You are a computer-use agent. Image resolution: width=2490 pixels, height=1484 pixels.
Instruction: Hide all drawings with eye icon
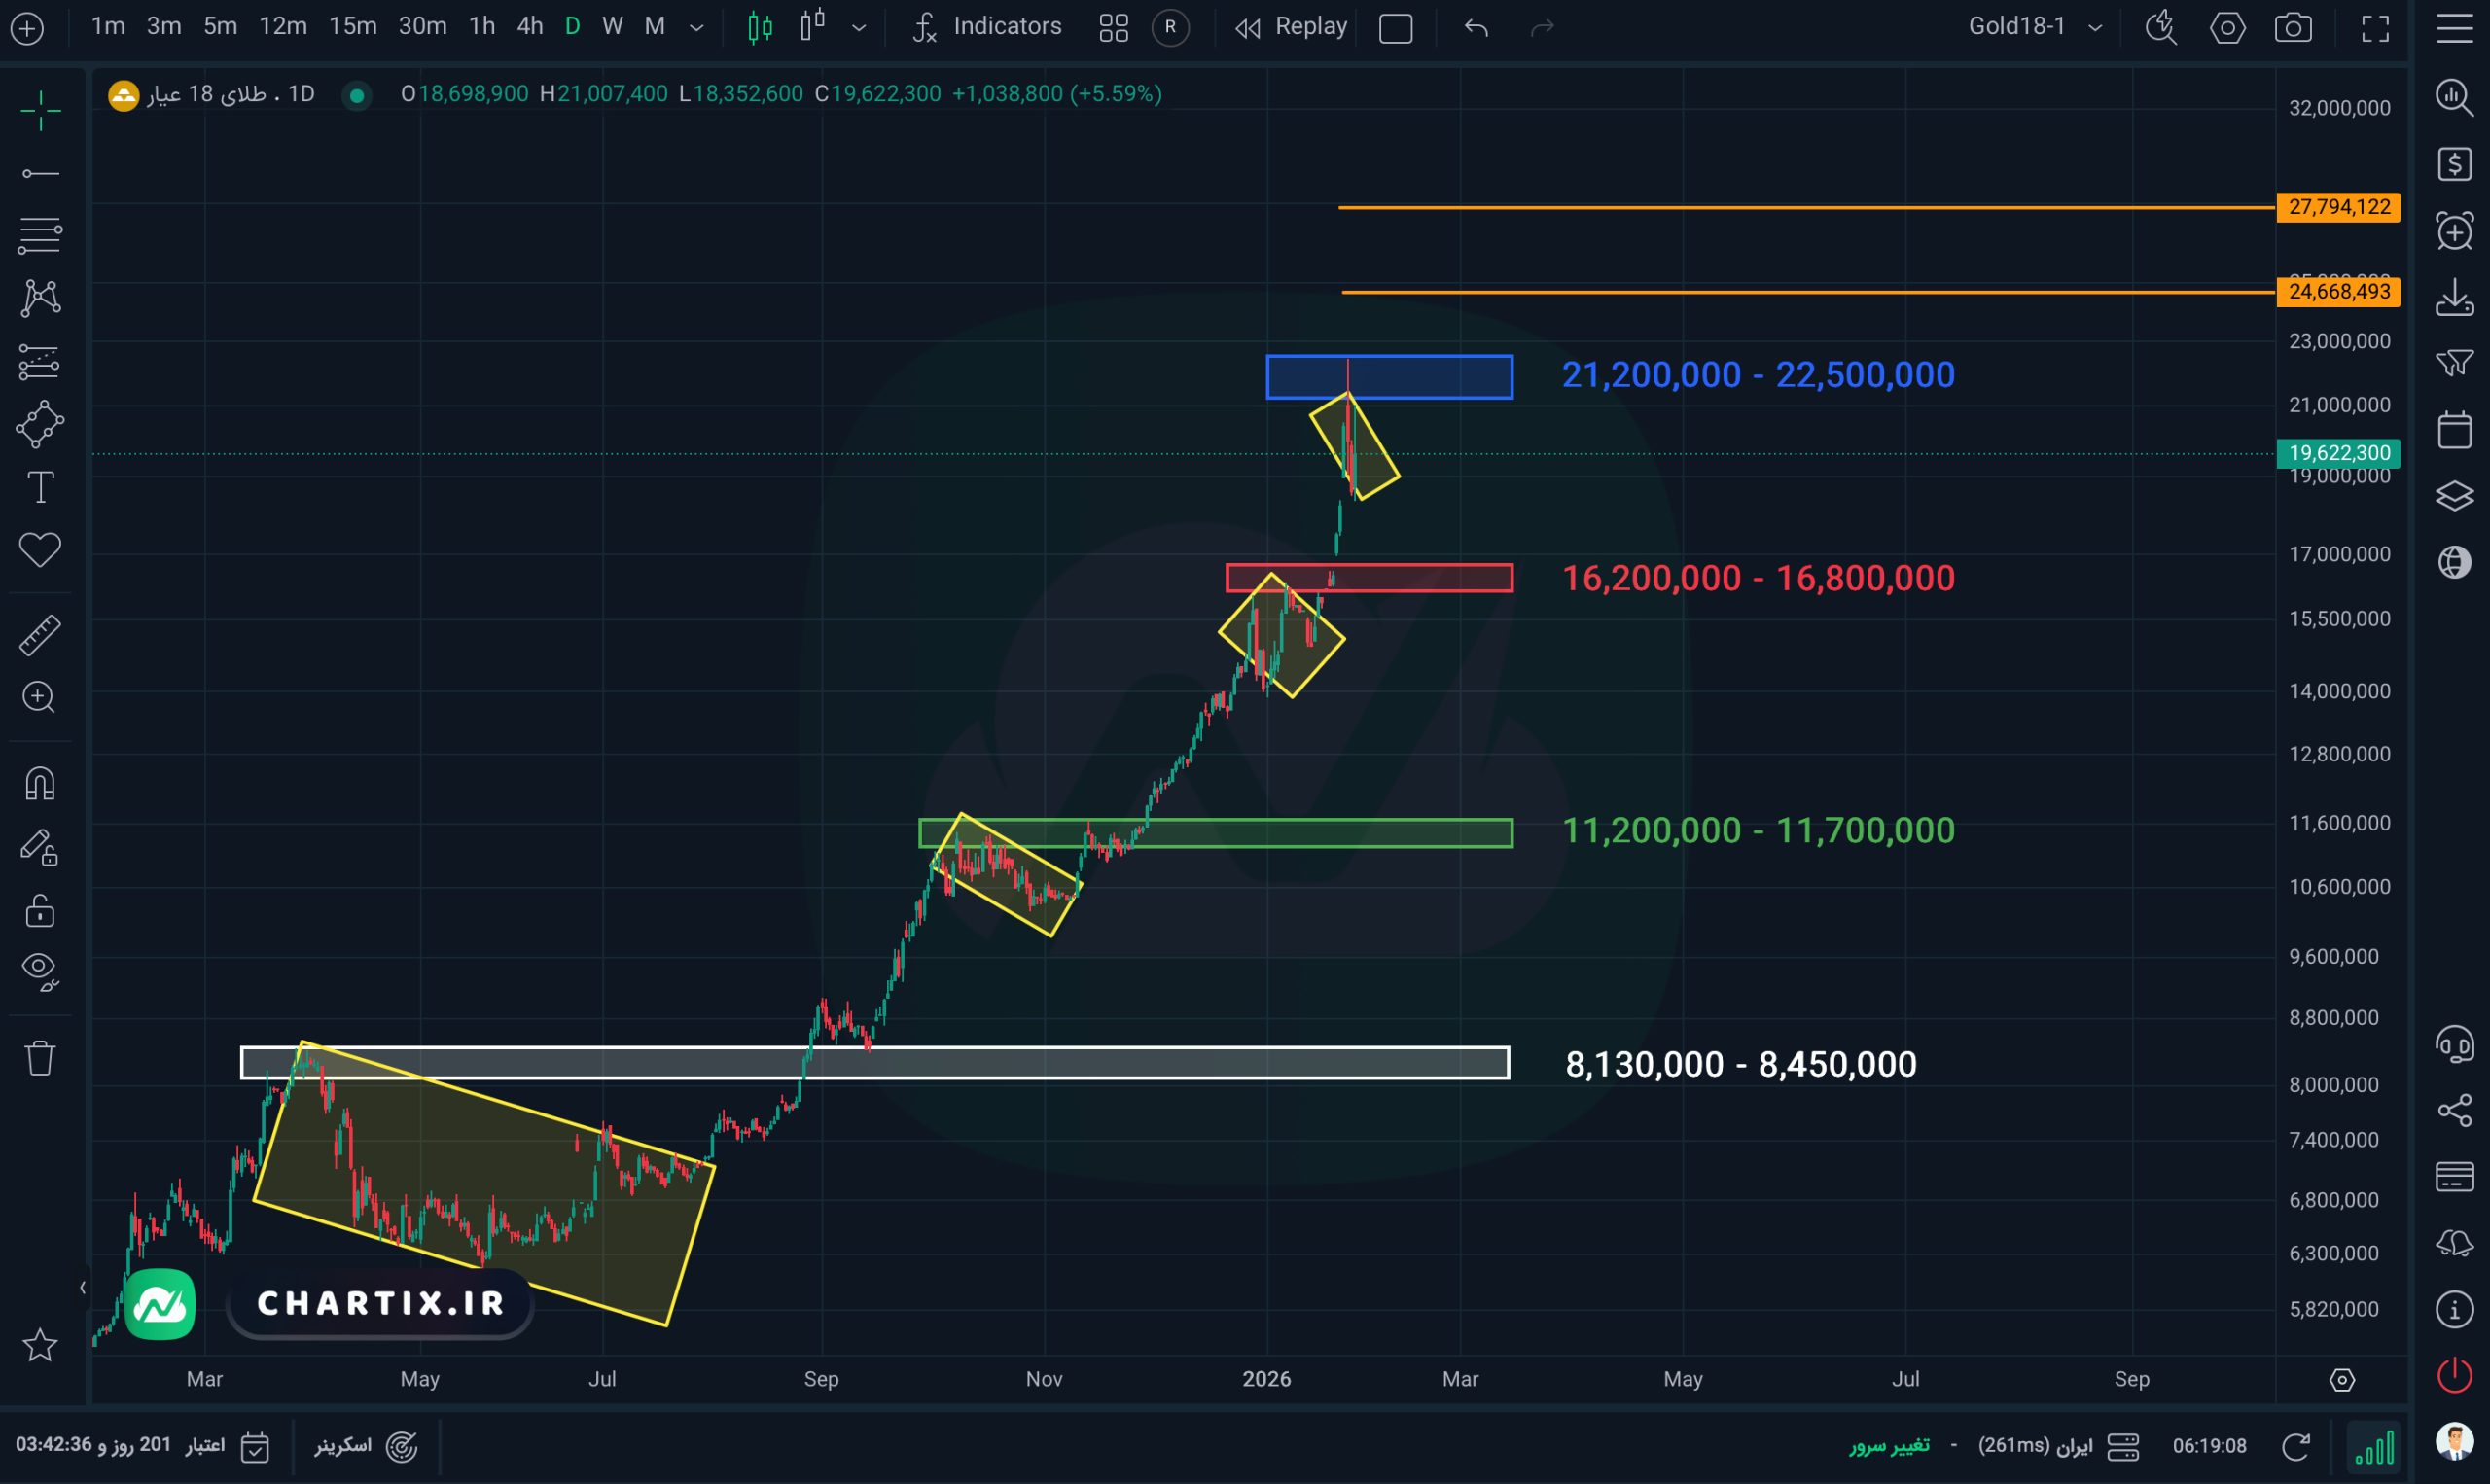[40, 970]
